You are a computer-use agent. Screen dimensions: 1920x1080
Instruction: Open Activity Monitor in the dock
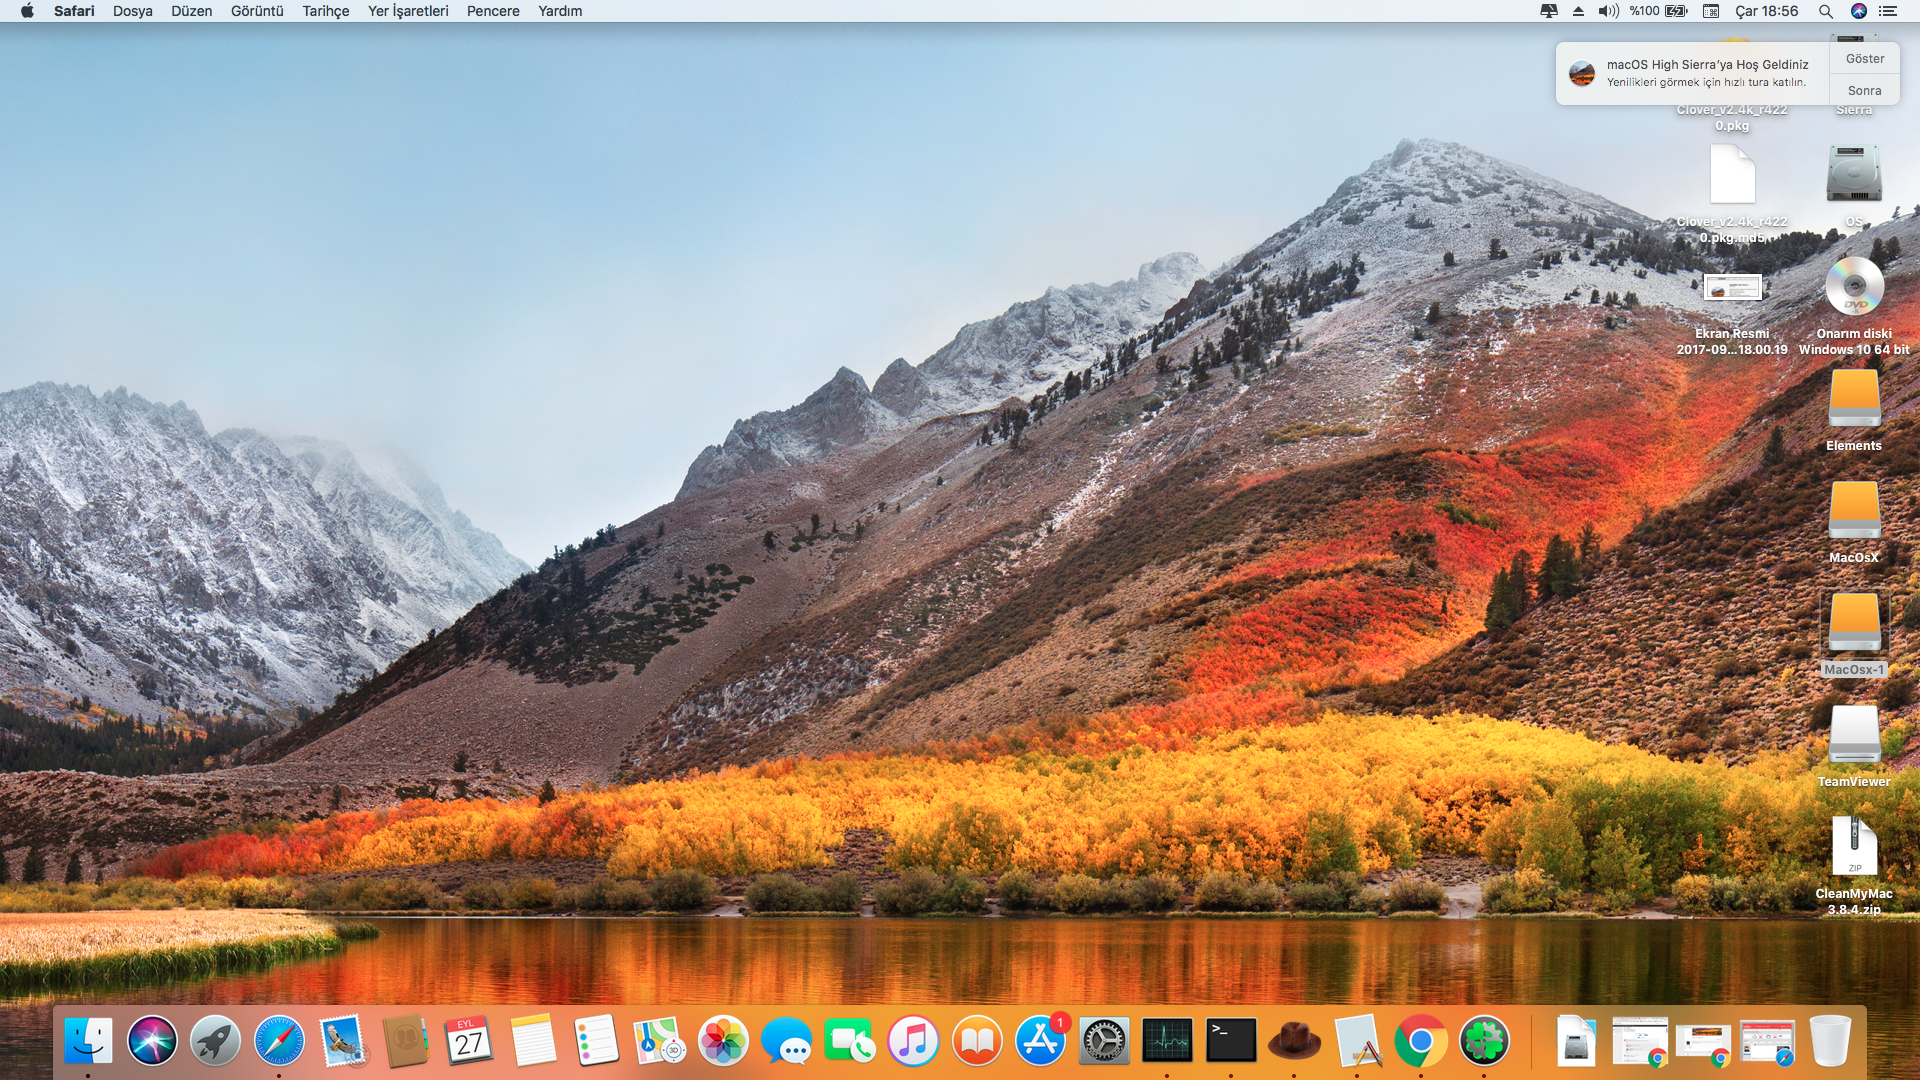coord(1167,1041)
